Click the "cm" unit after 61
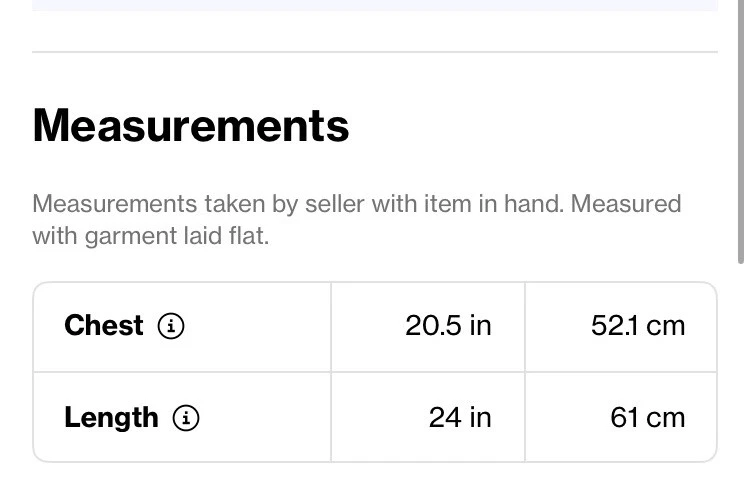Screen dimensions: 750x504 pyautogui.click(x=666, y=418)
